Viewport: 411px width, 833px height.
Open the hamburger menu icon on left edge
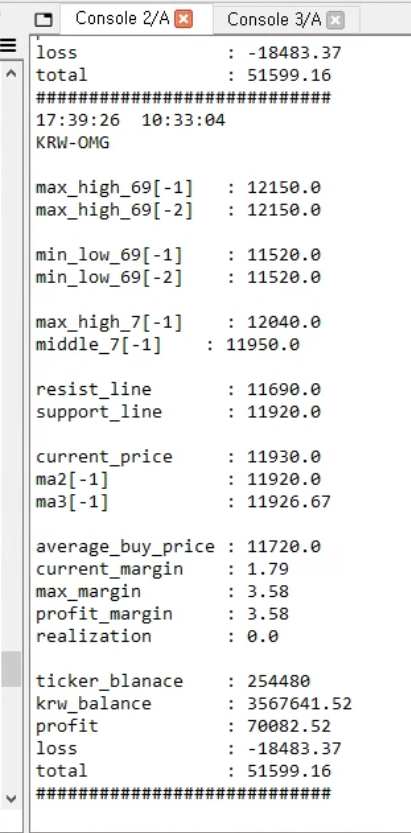(x=8, y=46)
